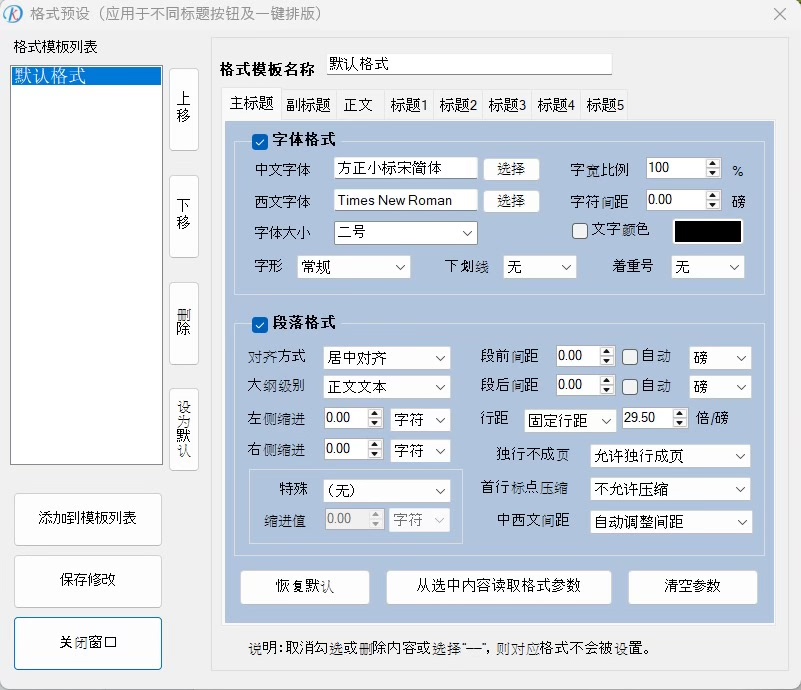This screenshot has height=690, width=801.
Task: Switch to the 标题4 tab
Action: coord(556,105)
